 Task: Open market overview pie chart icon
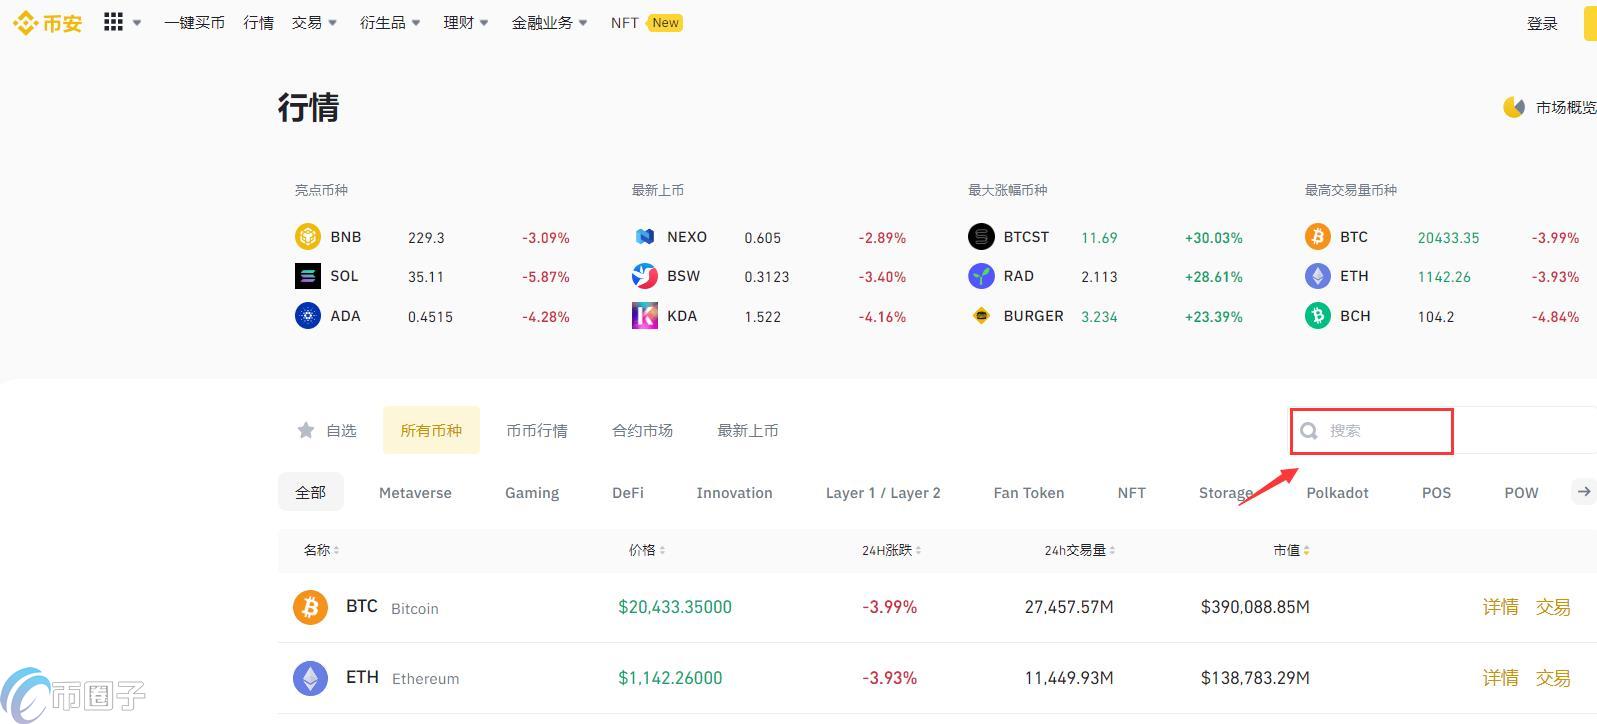pos(1513,107)
